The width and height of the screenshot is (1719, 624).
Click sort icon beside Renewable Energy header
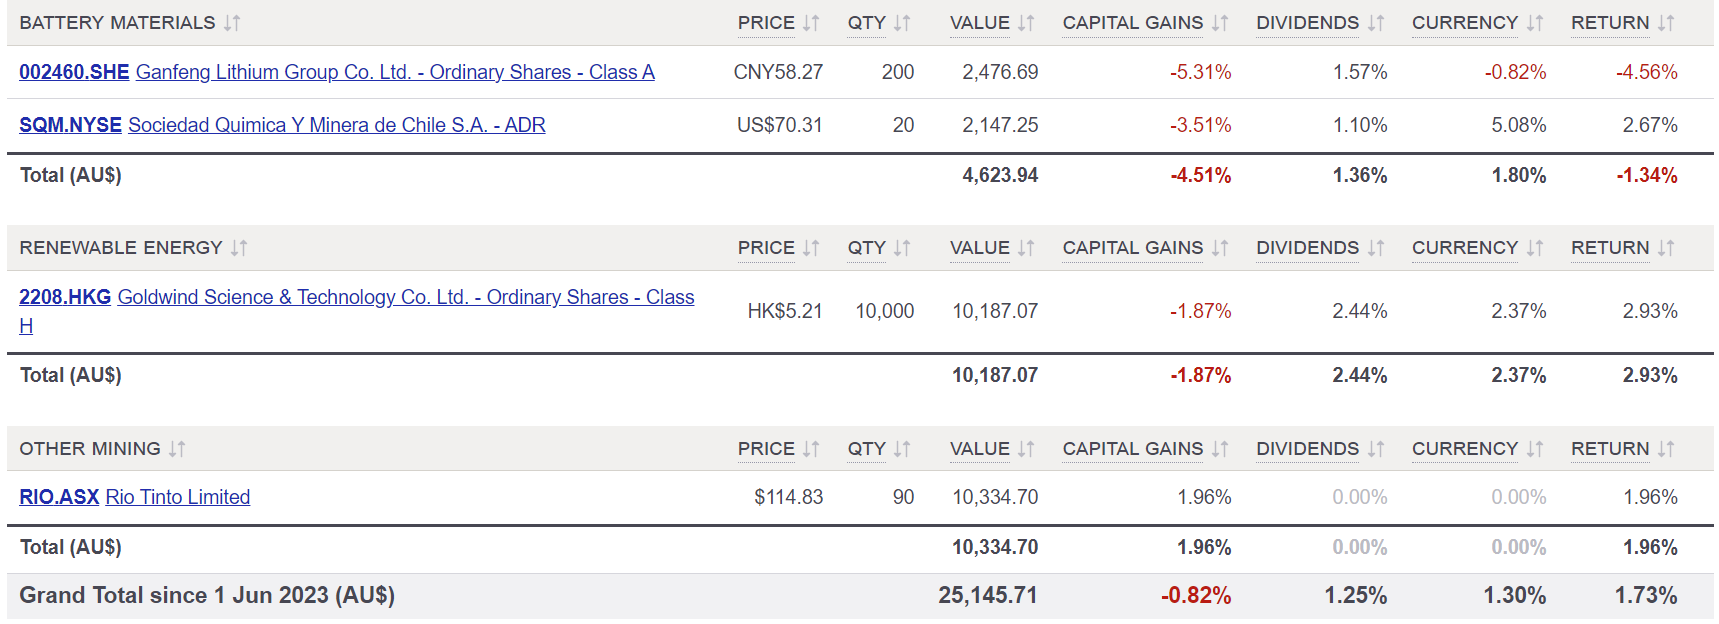click(239, 248)
